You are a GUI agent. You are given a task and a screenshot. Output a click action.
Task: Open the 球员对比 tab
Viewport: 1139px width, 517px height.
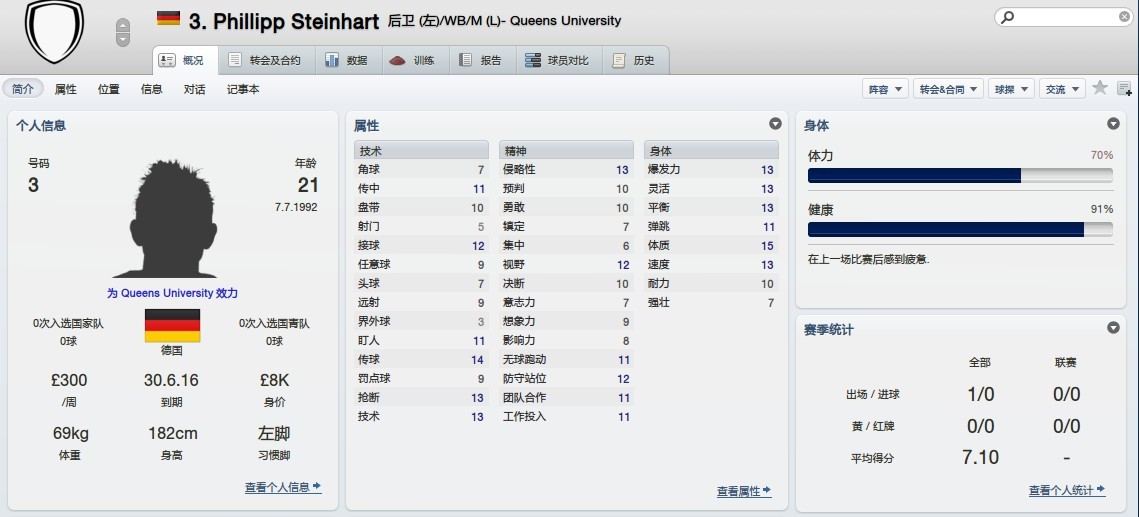coord(557,60)
